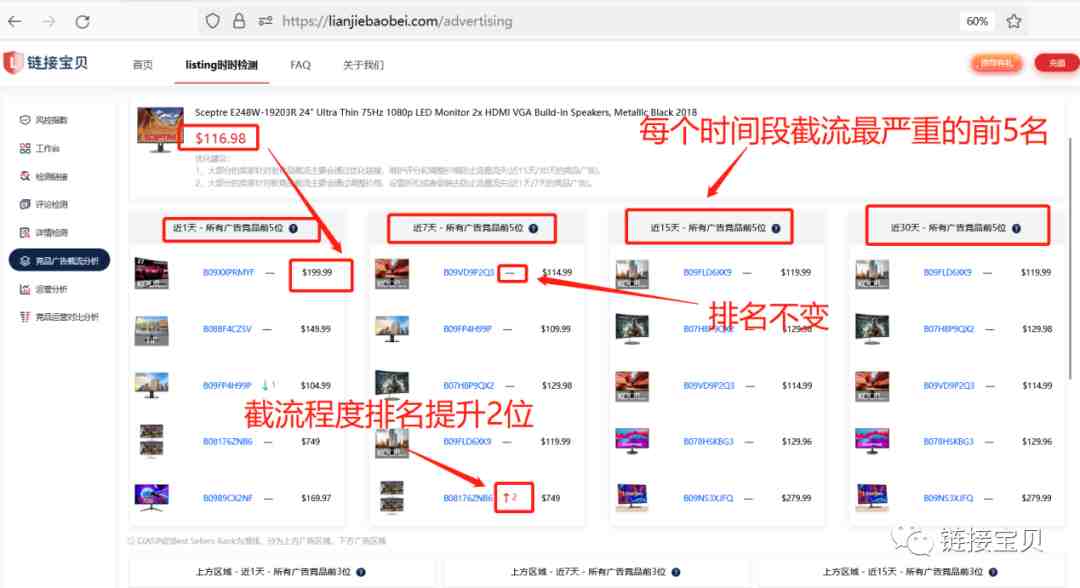
Task: Open ASIN link B088F4CZSV in 近1天 list
Action: (227, 329)
